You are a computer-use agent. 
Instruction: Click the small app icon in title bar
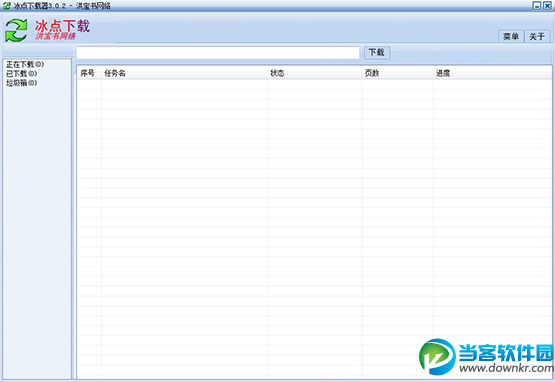(6, 6)
